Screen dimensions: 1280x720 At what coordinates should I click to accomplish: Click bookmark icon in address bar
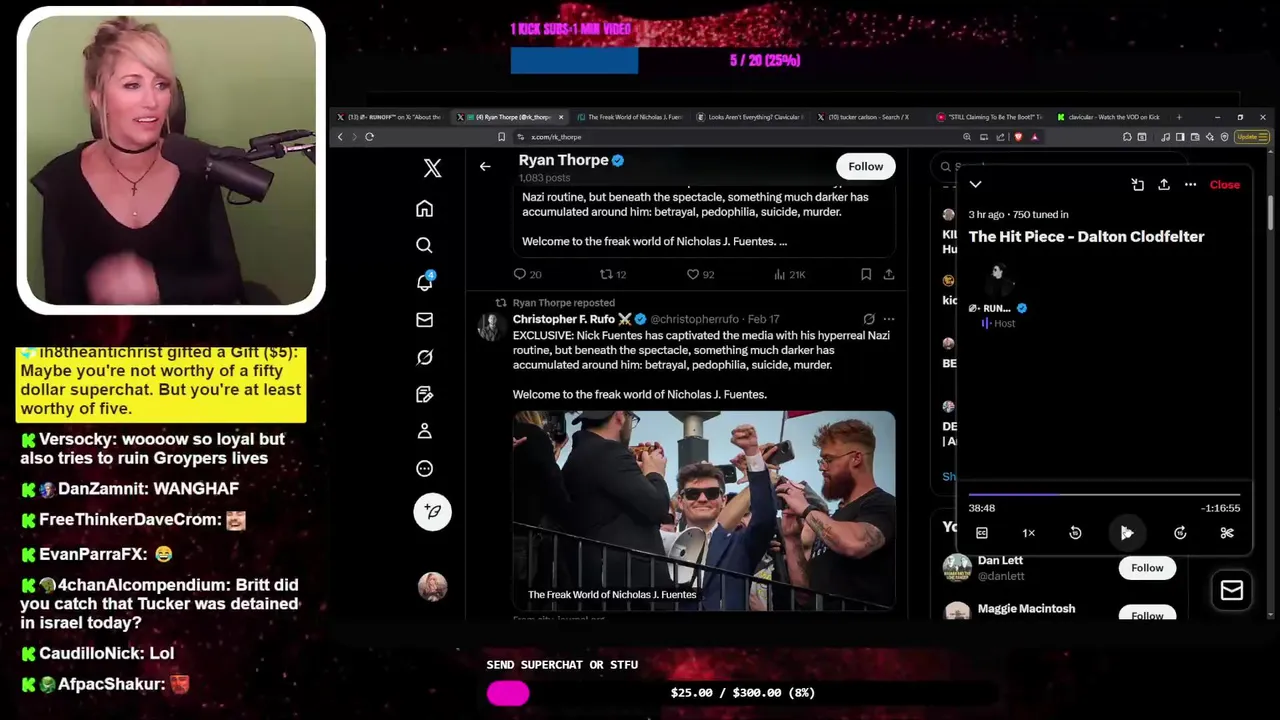[x=502, y=137]
